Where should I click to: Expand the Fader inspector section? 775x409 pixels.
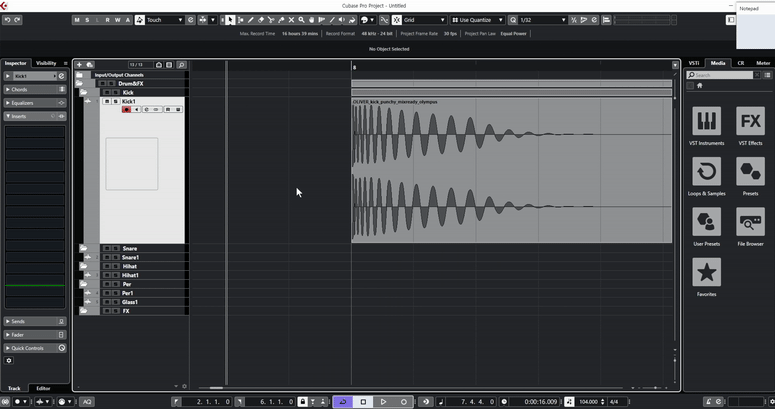(x=35, y=335)
